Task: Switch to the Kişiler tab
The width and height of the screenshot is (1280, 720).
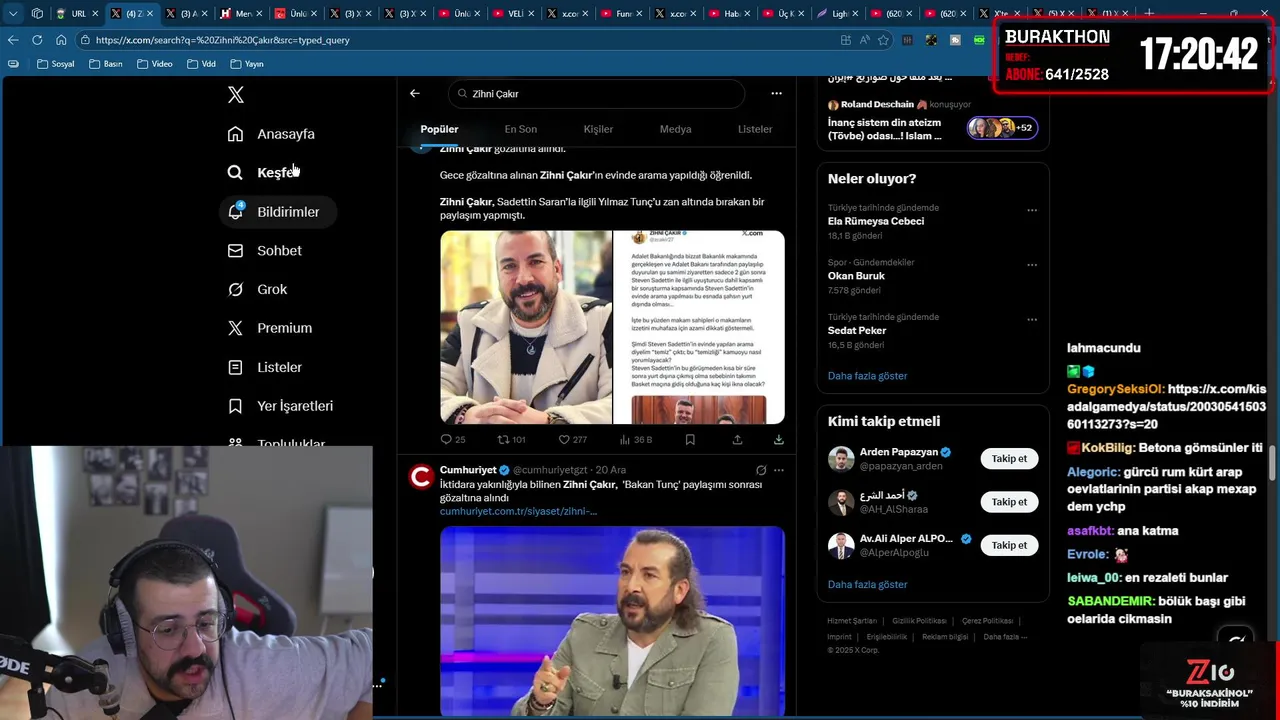Action: point(598,129)
